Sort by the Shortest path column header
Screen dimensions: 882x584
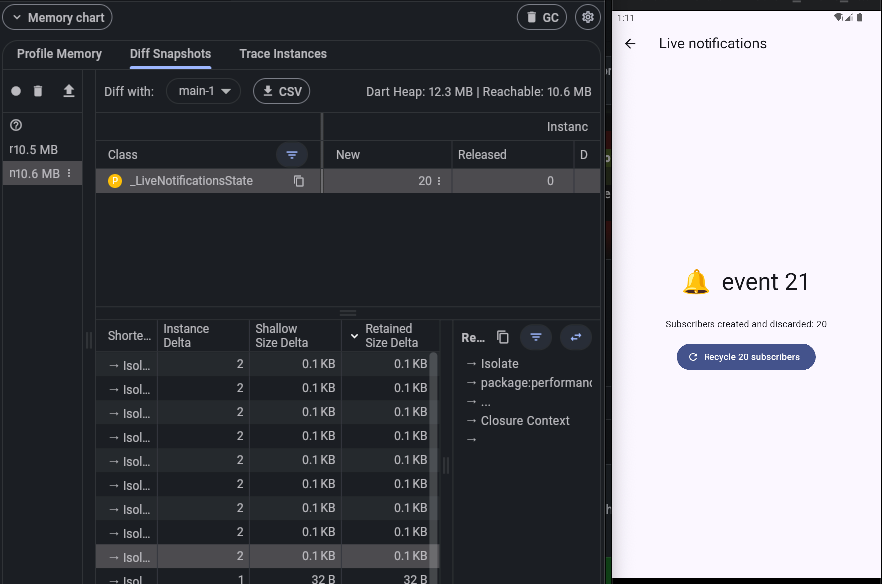pos(129,335)
